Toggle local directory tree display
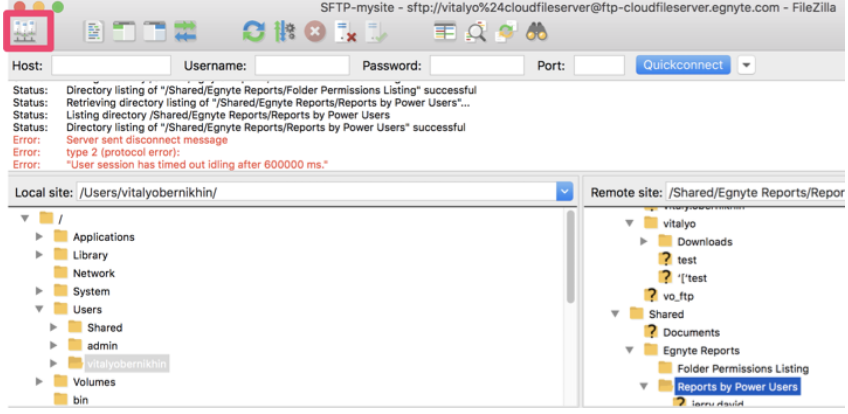Viewport: 848px width, 414px height. [124, 32]
